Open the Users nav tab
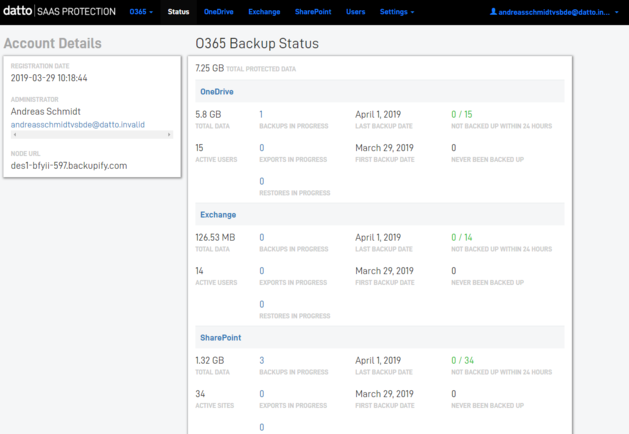The width and height of the screenshot is (629, 434). [356, 12]
